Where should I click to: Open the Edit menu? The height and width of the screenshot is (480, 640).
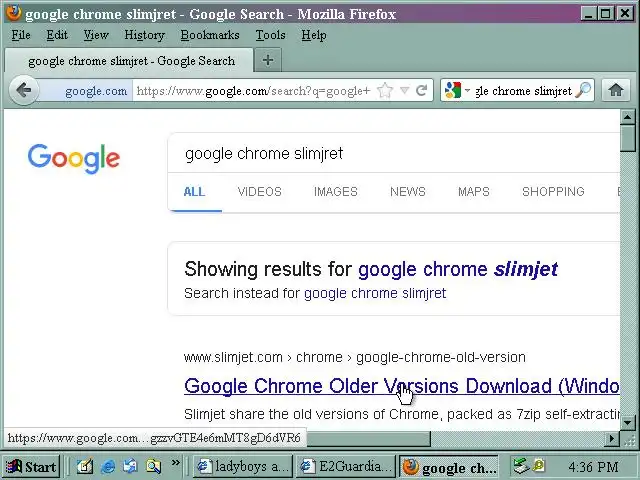coord(57,35)
